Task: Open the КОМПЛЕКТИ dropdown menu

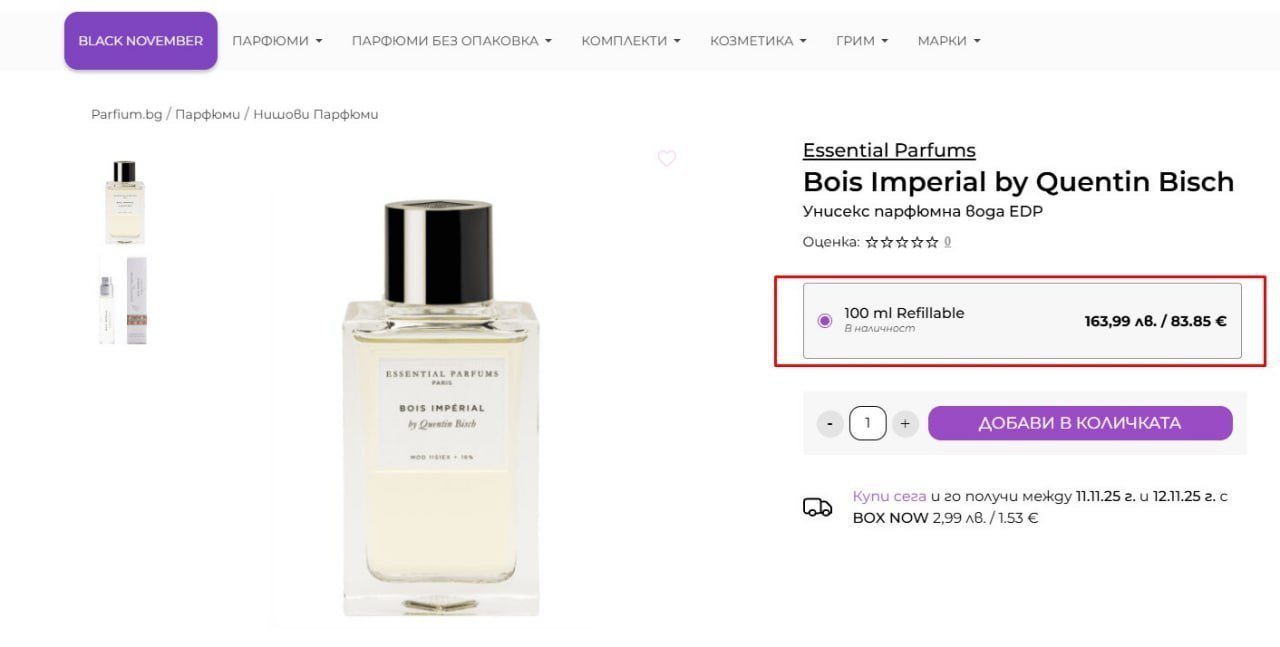Action: (630, 41)
